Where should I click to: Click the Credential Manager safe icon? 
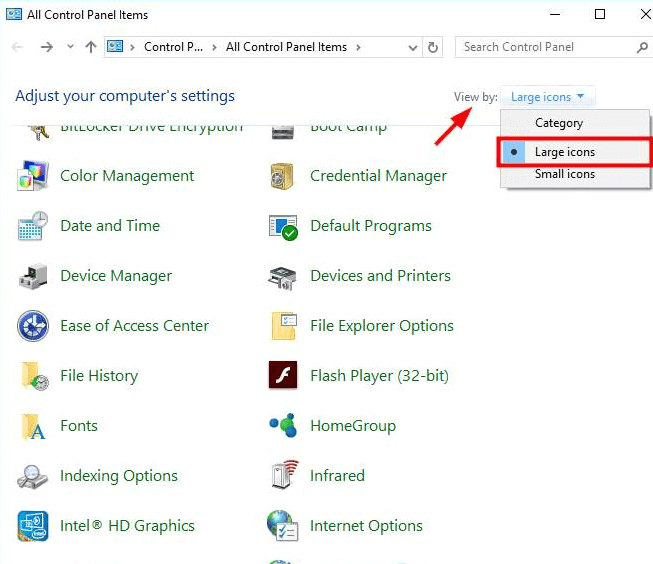[x=282, y=176]
